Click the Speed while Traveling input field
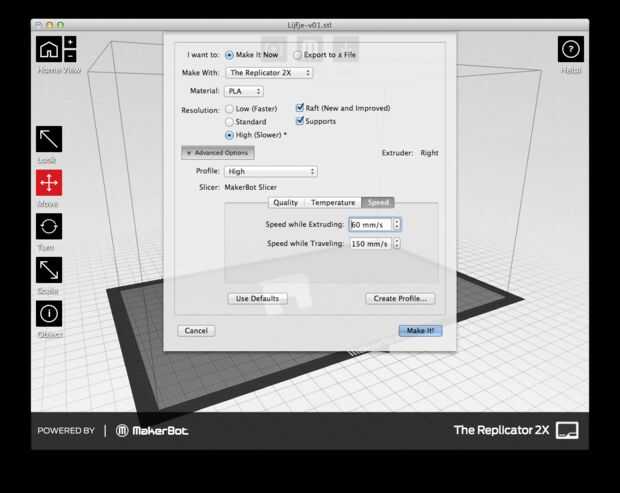The image size is (620, 493). click(370, 244)
